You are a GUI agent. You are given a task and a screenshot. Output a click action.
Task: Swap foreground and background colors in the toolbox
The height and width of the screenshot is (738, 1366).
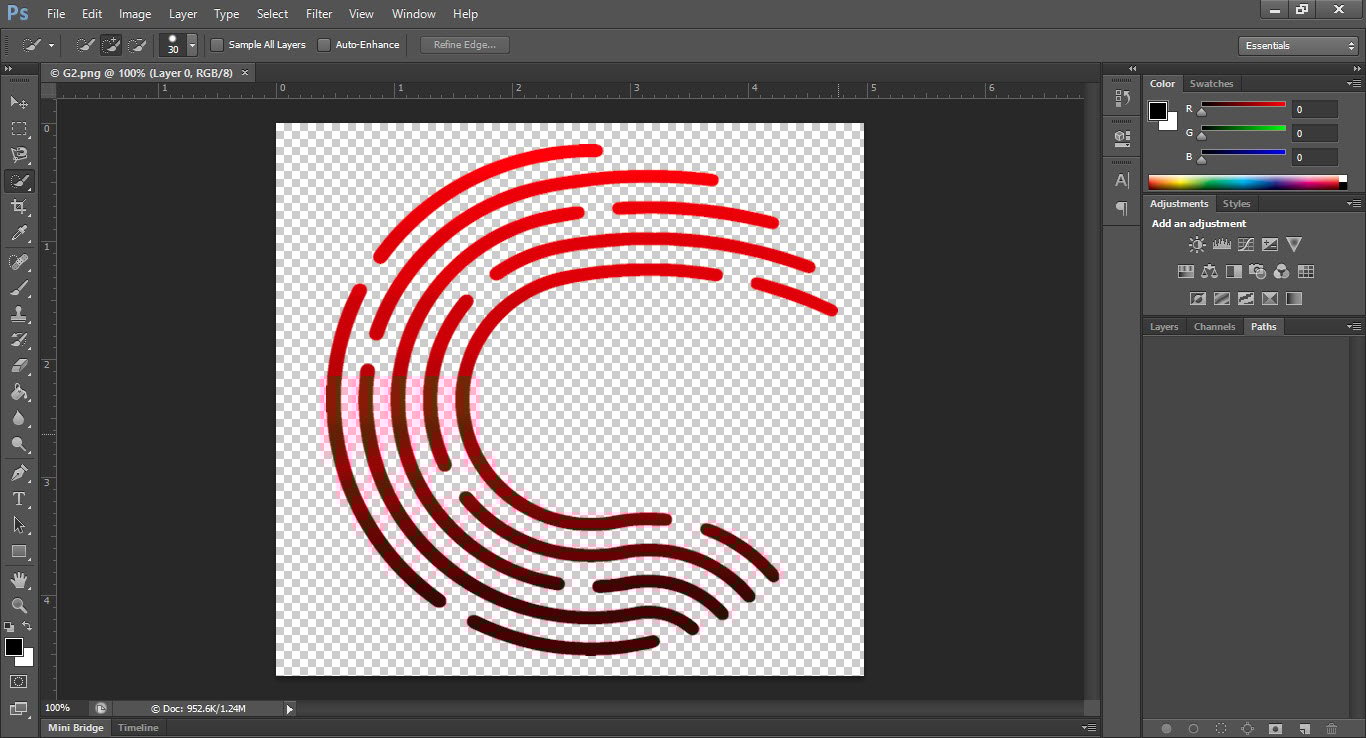click(x=27, y=626)
